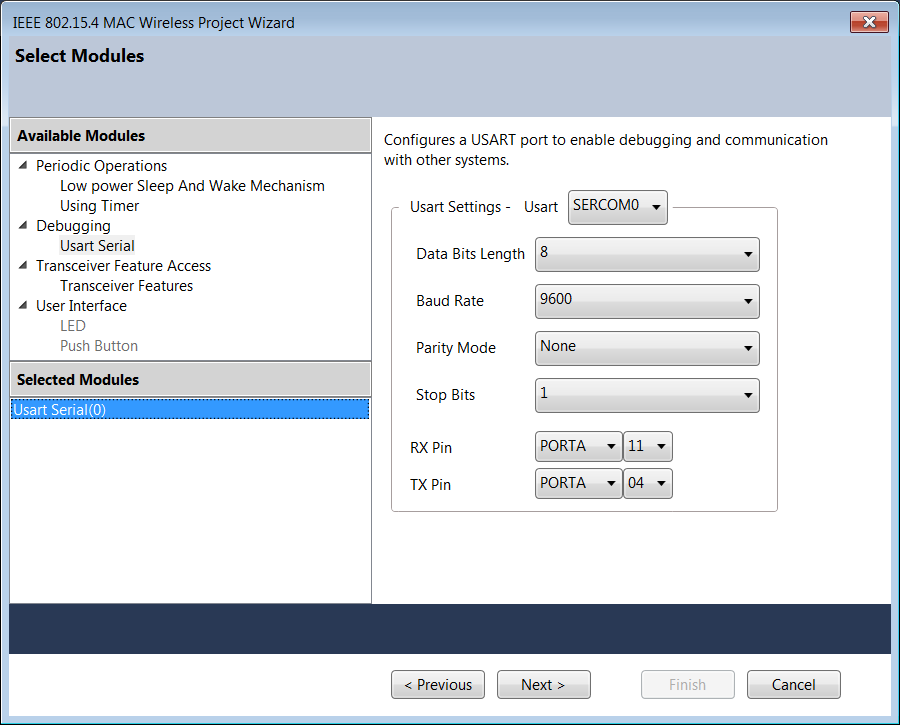Select the Using Timer module
900x725 pixels.
point(99,206)
